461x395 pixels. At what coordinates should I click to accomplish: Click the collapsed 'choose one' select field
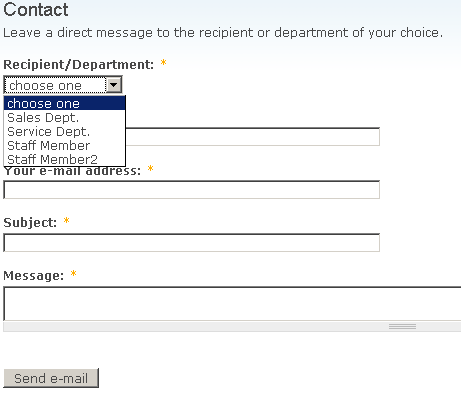[x=63, y=85]
